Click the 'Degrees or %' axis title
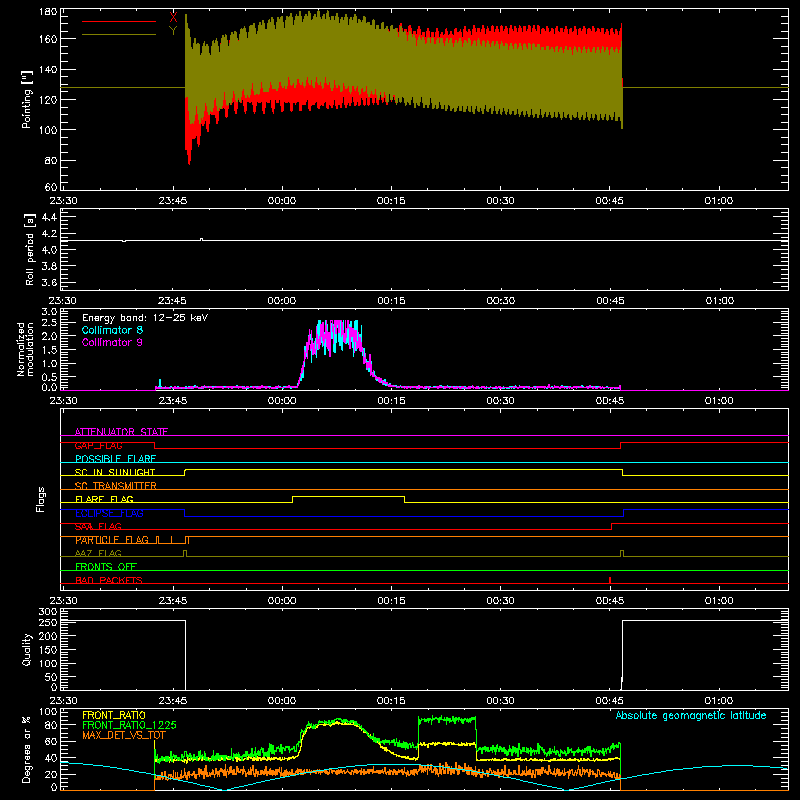 pos(26,750)
